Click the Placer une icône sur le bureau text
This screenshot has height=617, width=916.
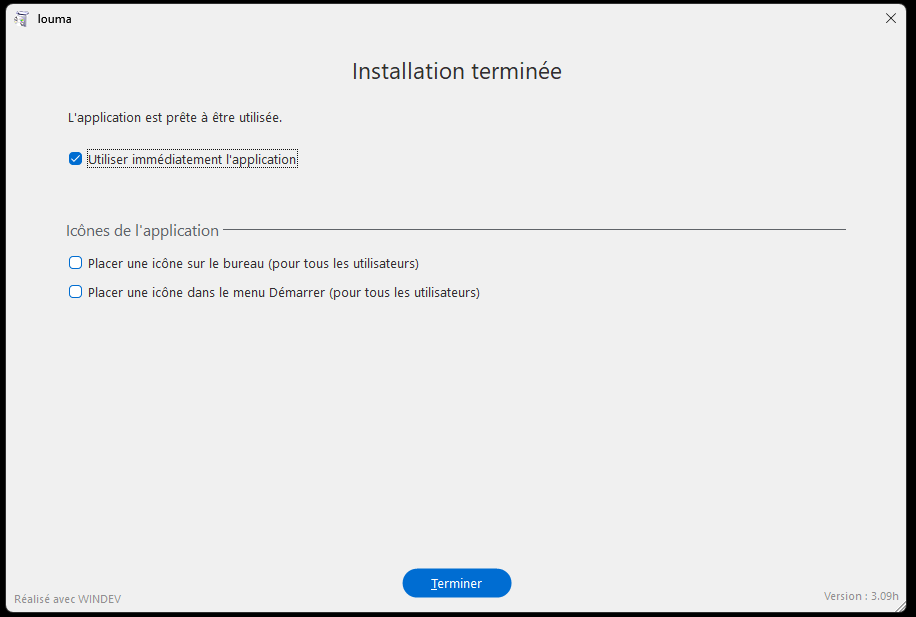tap(176, 264)
